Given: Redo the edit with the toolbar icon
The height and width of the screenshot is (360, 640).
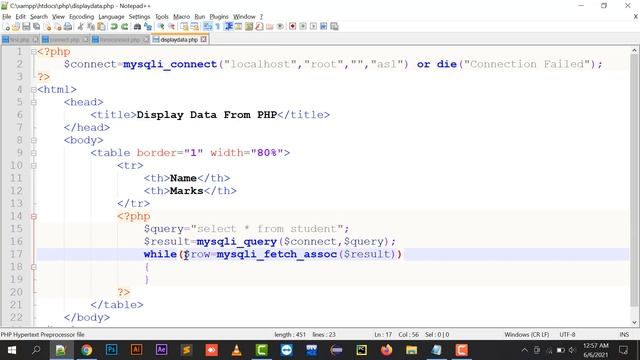Looking at the screenshot, I should [x=124, y=27].
